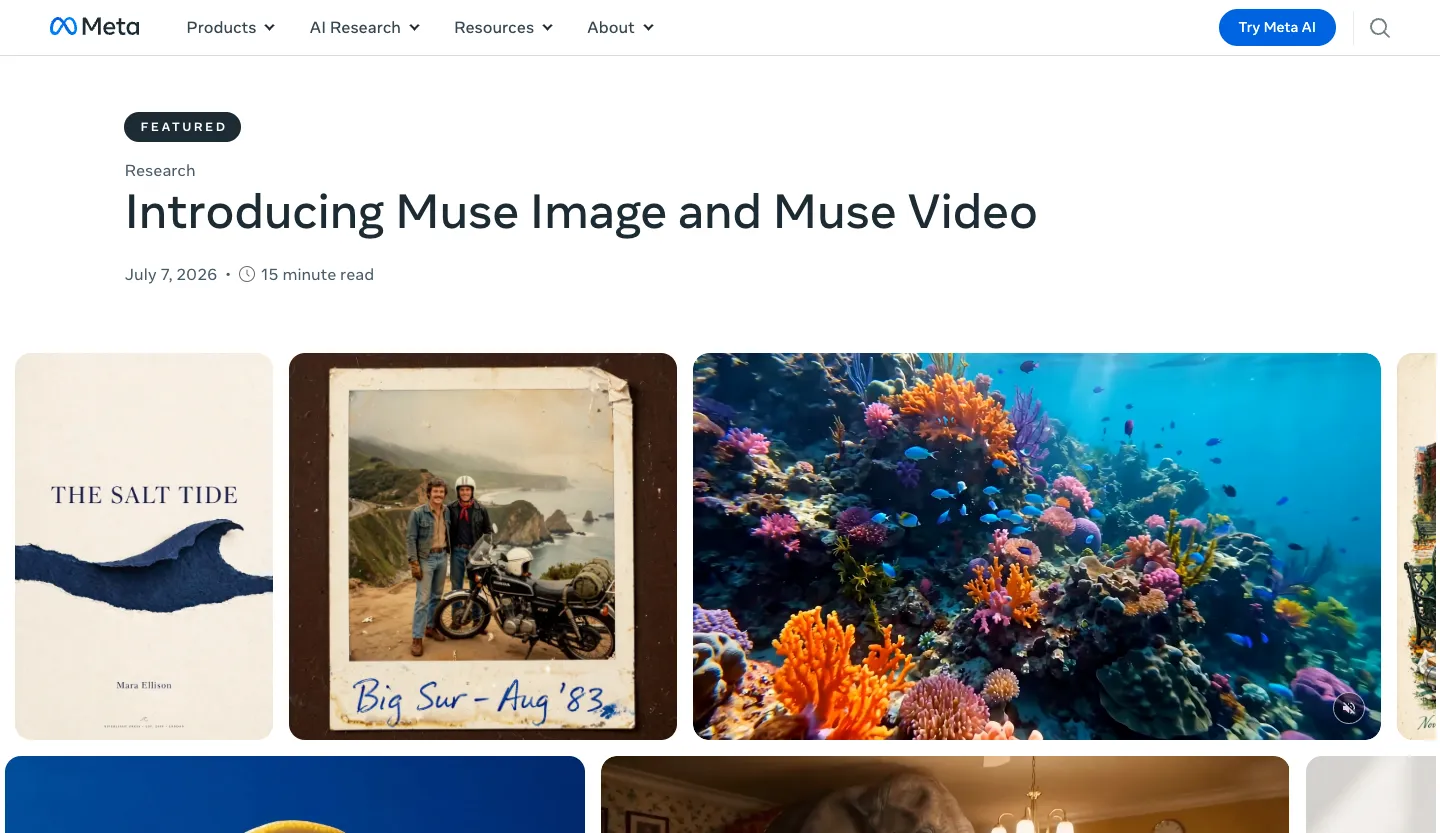Image resolution: width=1440 pixels, height=833 pixels.
Task: Open the Introducing Muse Image and Muse Video headline
Action: [581, 212]
